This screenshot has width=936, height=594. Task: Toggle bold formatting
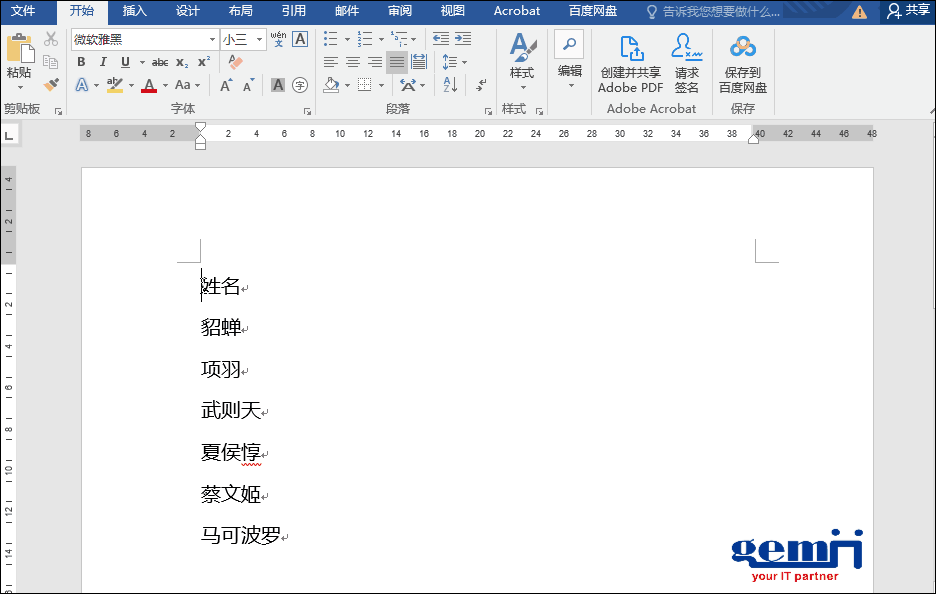coord(82,62)
